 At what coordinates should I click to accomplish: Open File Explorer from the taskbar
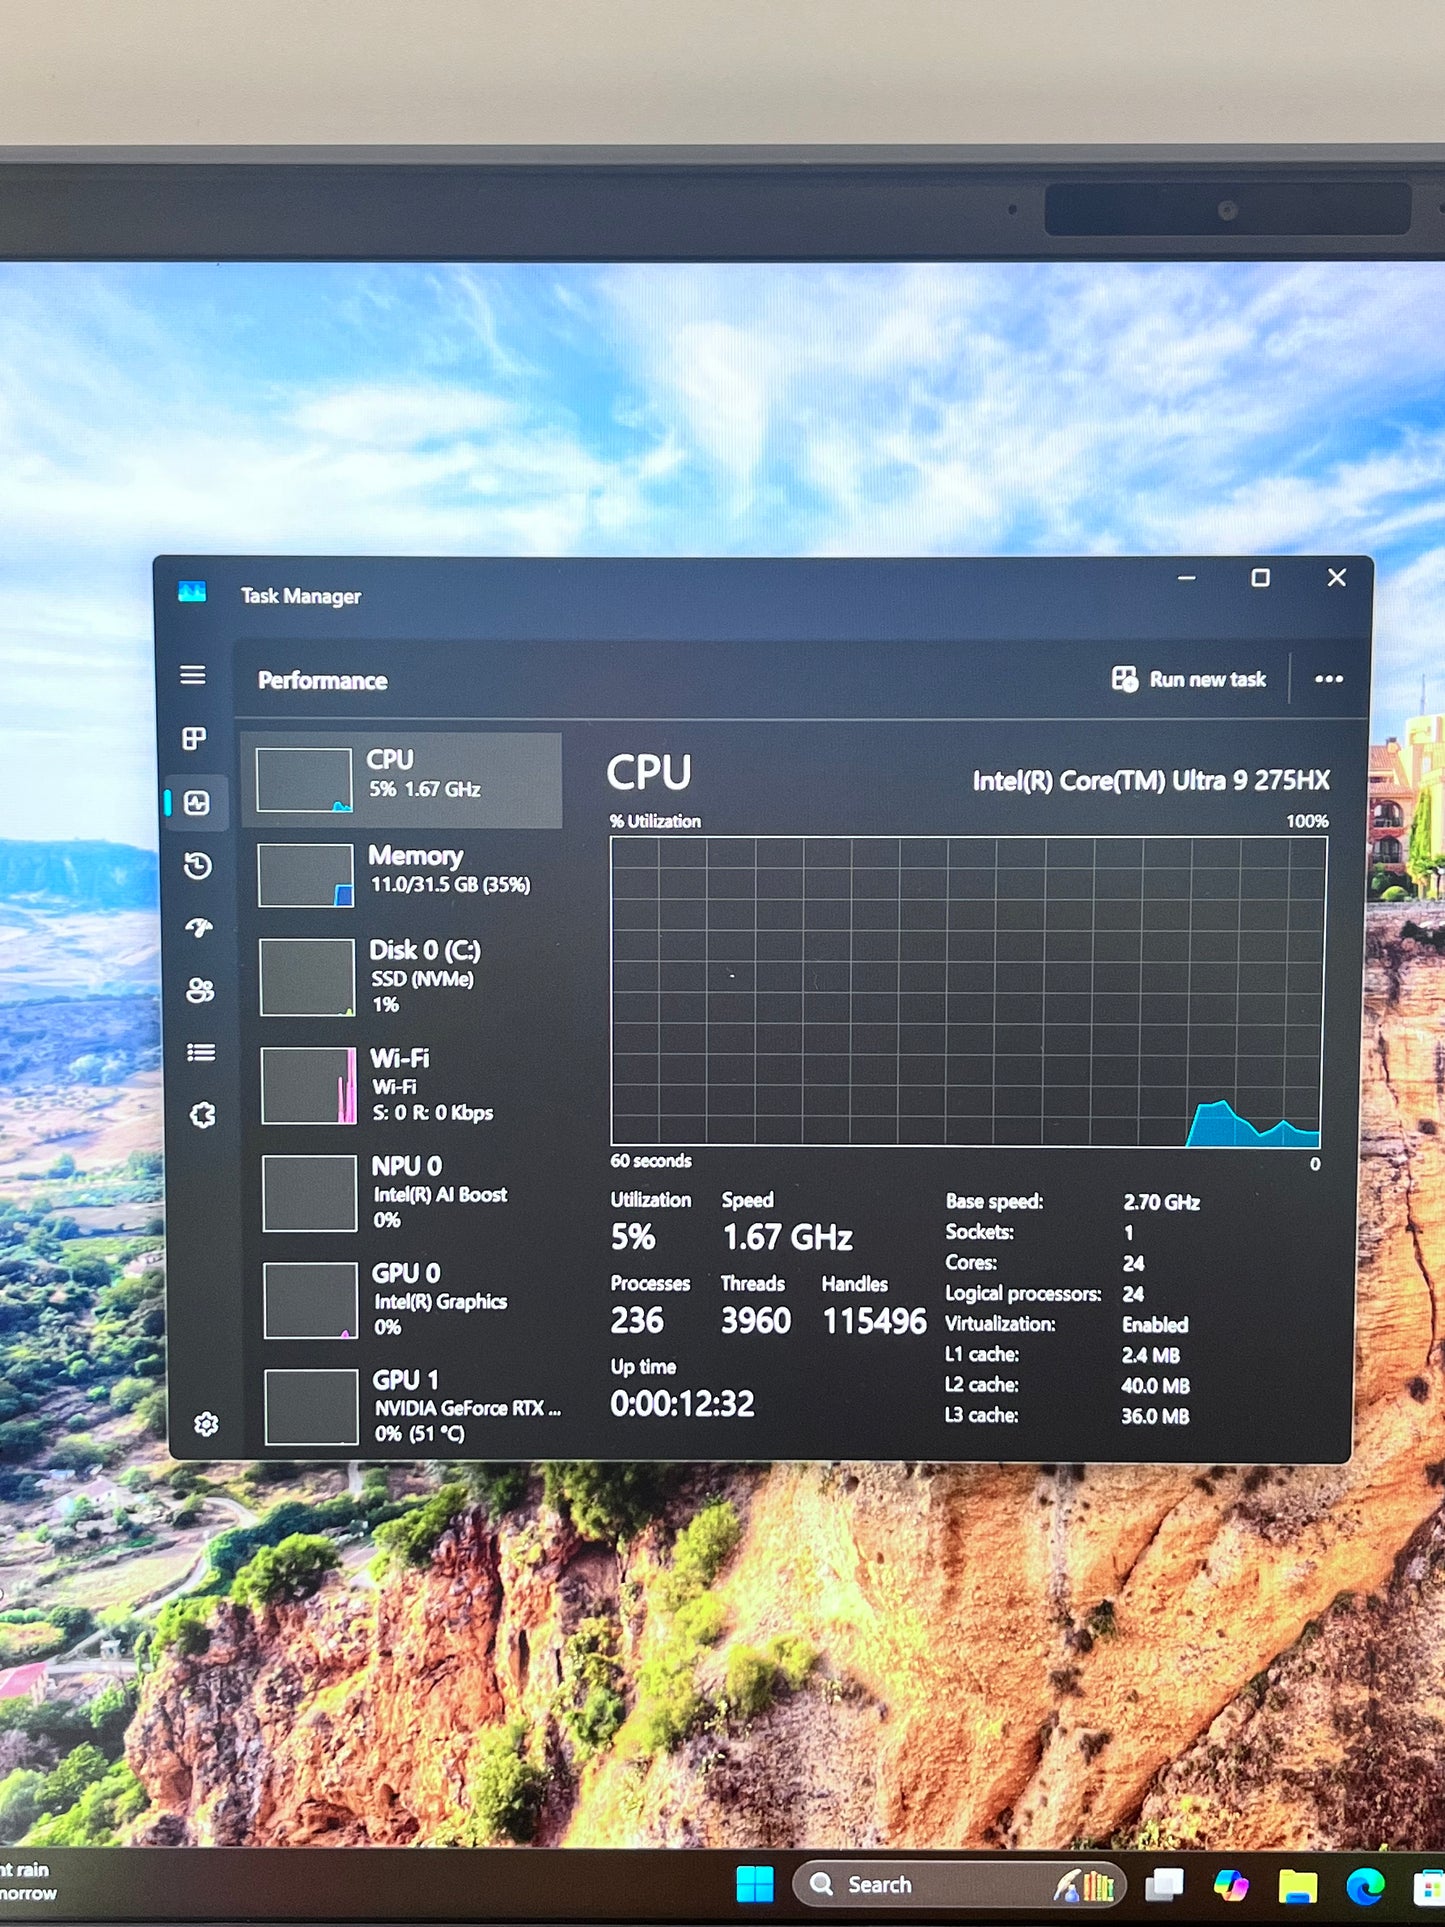point(1297,1886)
